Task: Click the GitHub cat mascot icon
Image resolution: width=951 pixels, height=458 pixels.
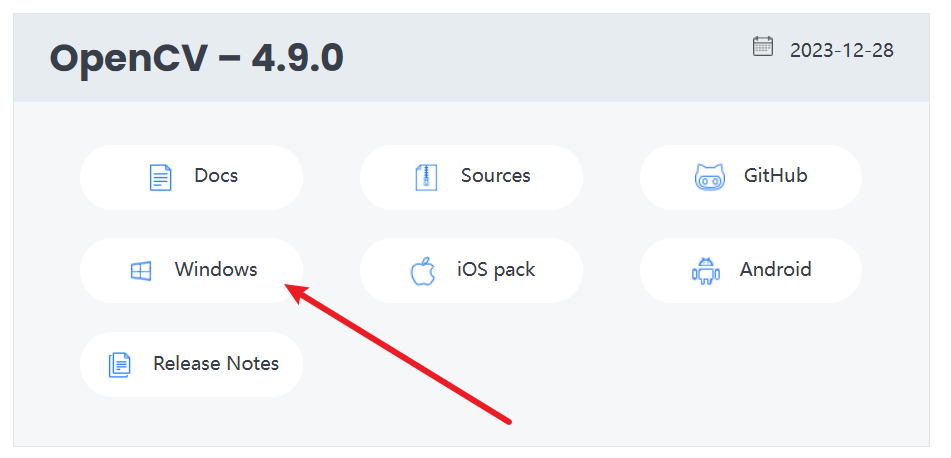Action: [709, 178]
